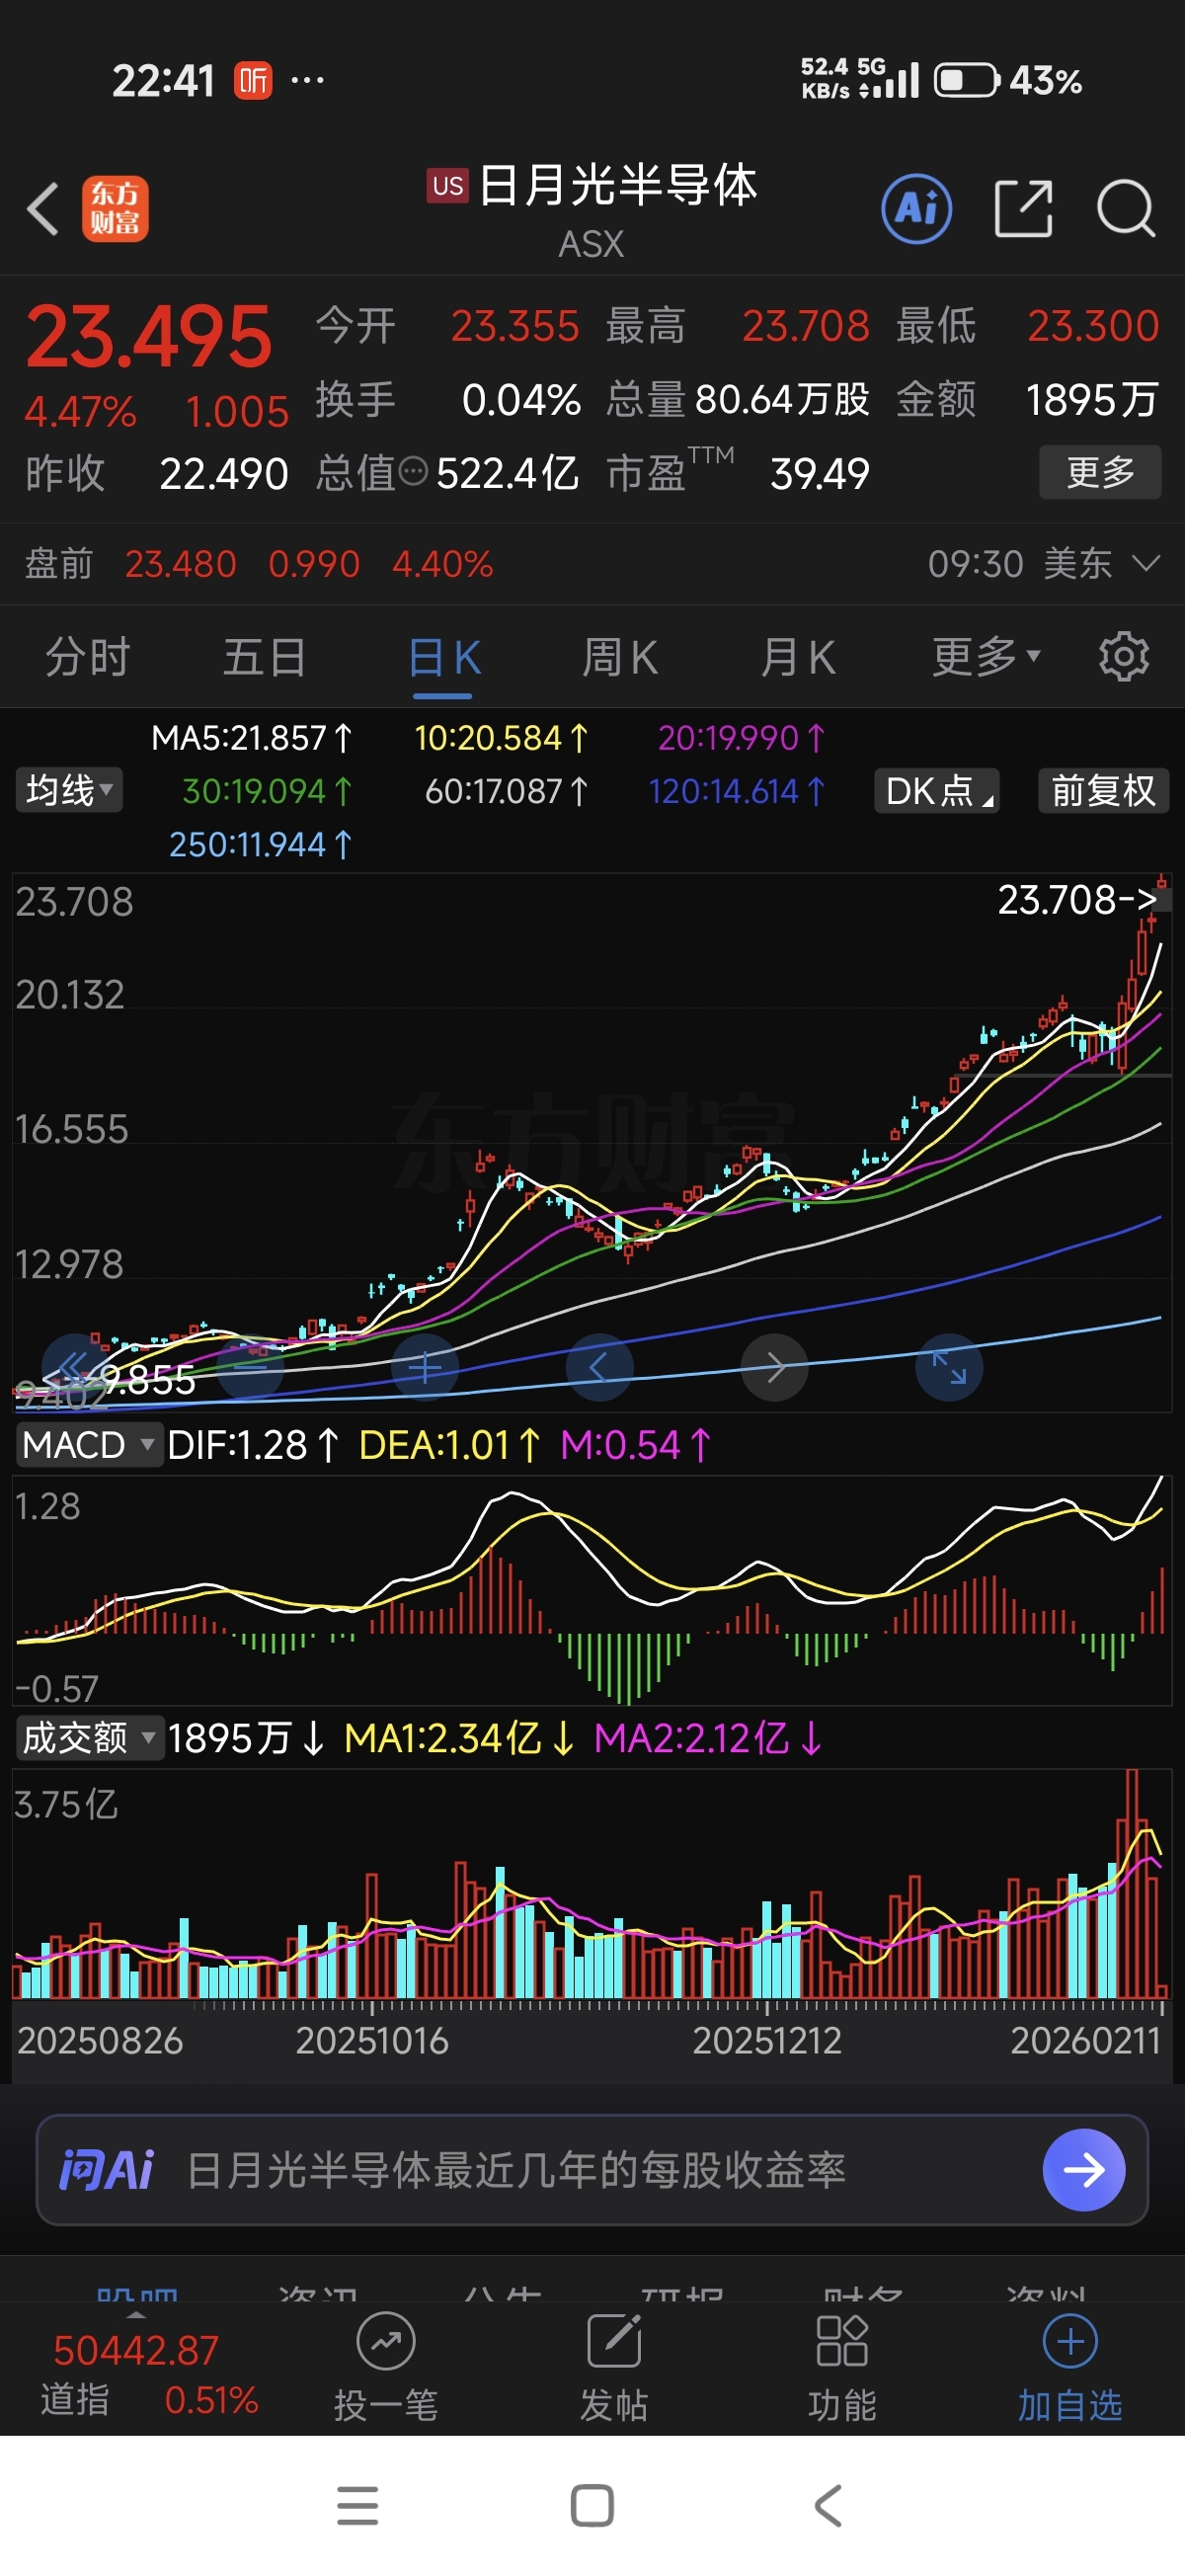Toggle the 前复权 adjustment button

pos(1103,790)
